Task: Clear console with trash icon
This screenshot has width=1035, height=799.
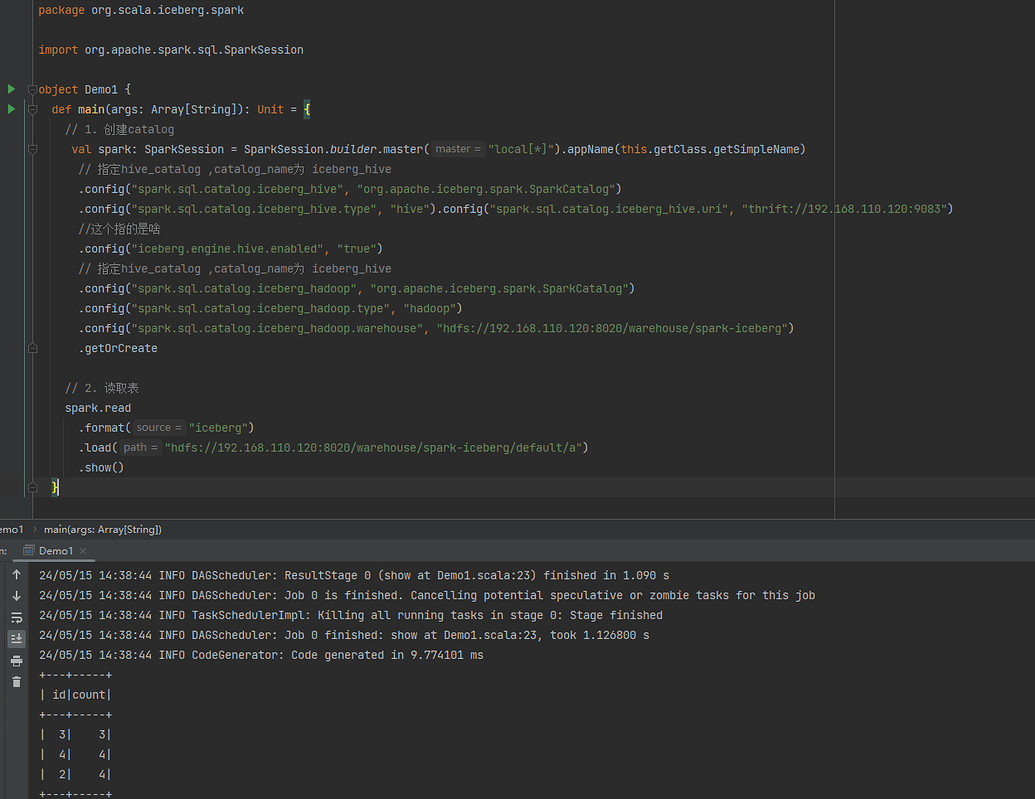Action: [x=16, y=682]
